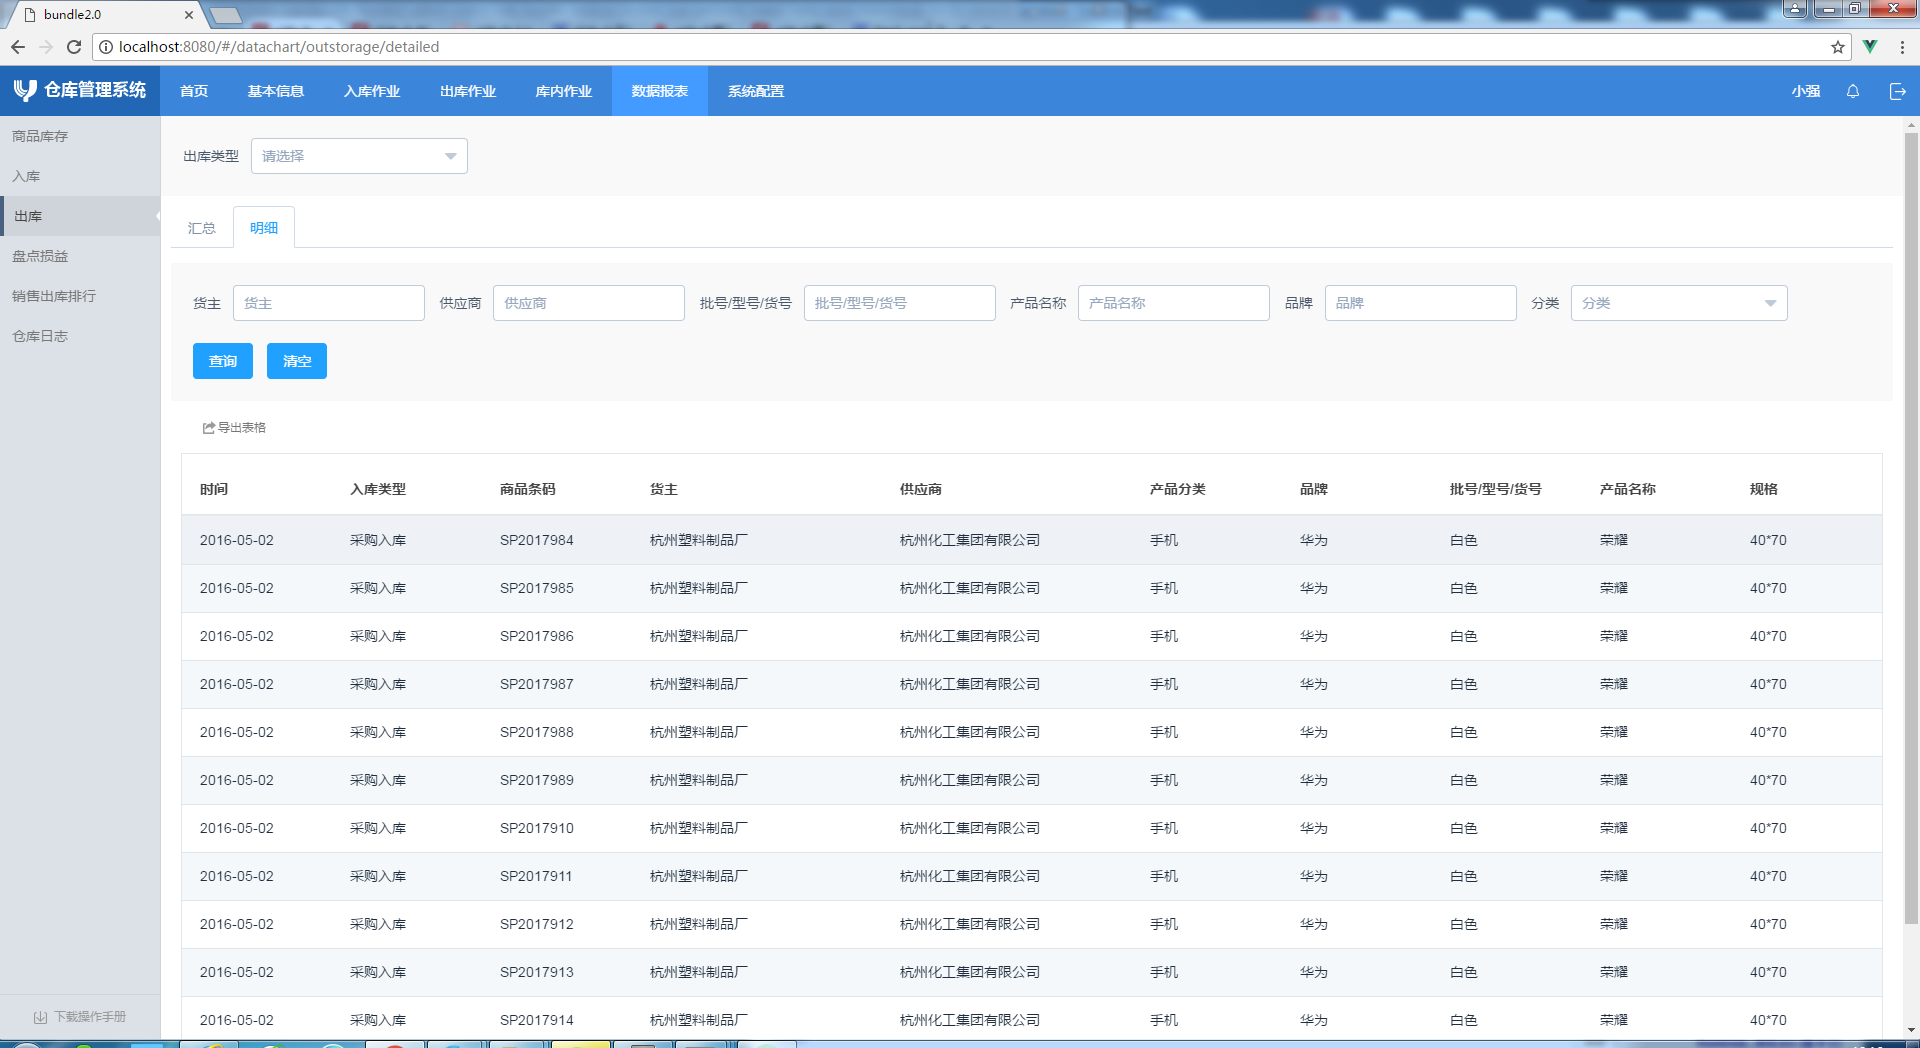Click the warehouse system shield logo
This screenshot has height=1048, width=1920.
(25, 91)
